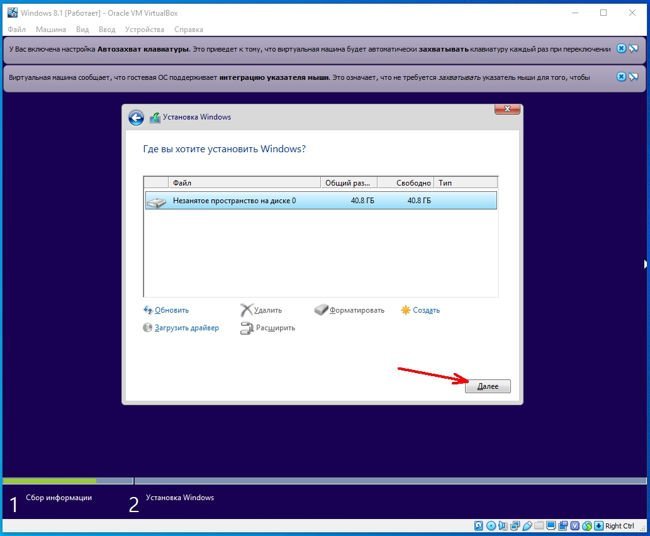This screenshot has width=650, height=536.
Task: Click the Удалить link
Action: 268,310
